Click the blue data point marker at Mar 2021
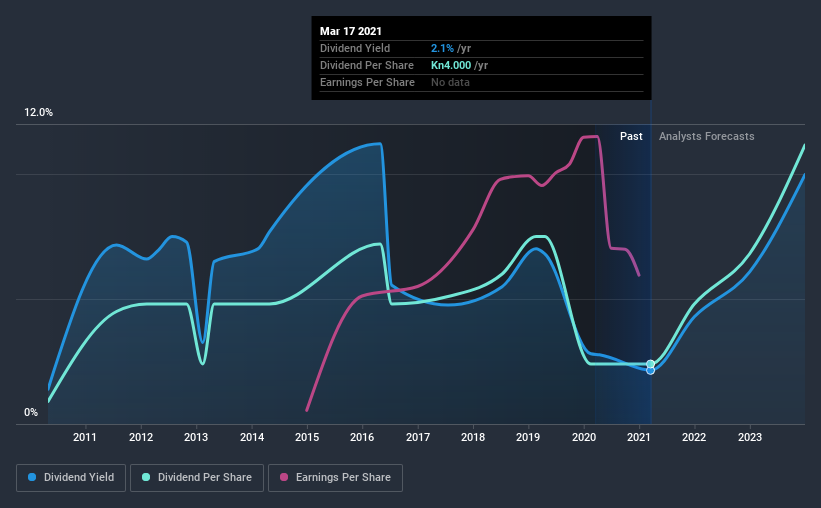This screenshot has height=508, width=821. pyautogui.click(x=650, y=371)
